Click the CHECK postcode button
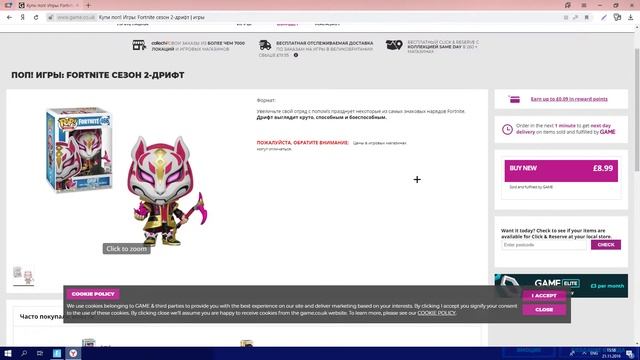The image size is (640, 360). [606, 244]
